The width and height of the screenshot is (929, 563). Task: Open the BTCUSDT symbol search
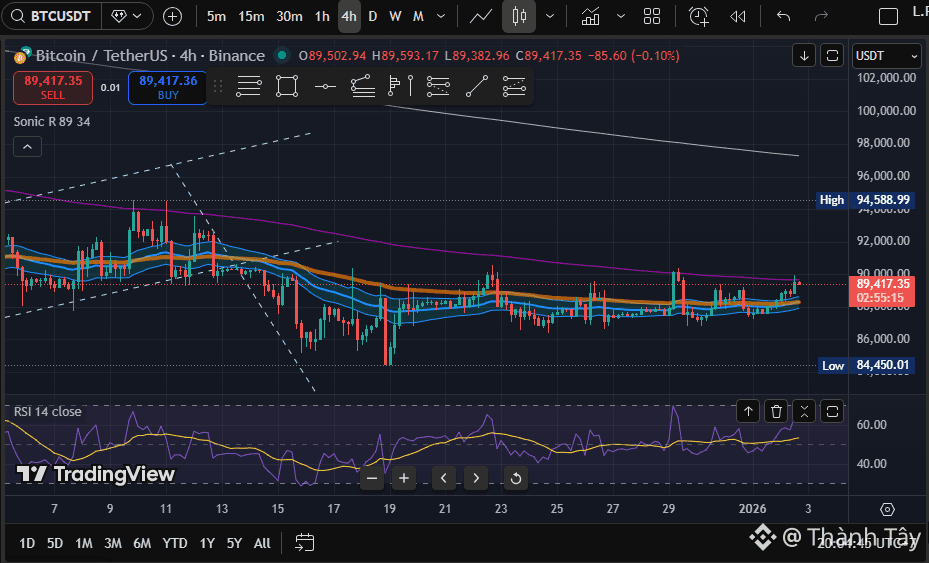coord(50,16)
